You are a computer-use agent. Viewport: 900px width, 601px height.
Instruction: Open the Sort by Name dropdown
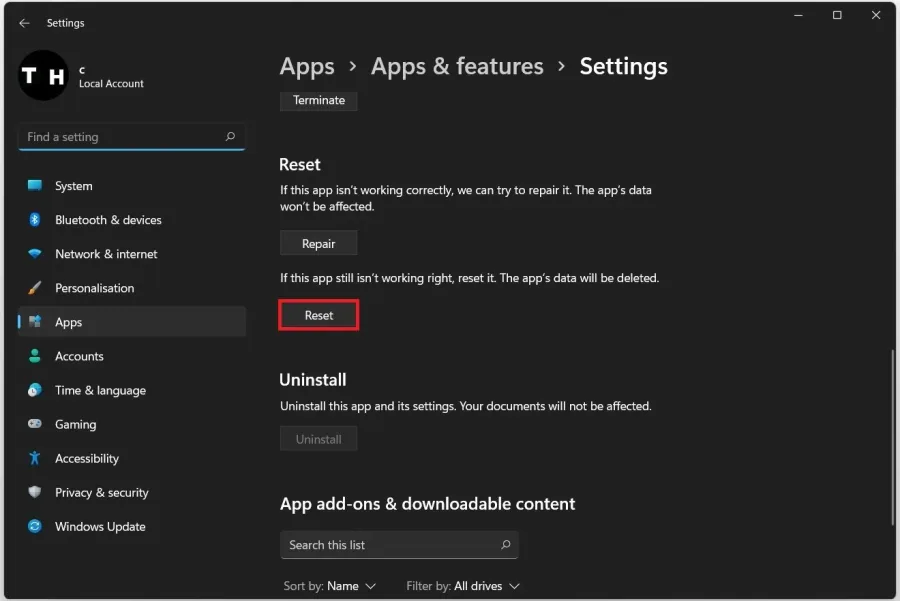(x=329, y=586)
